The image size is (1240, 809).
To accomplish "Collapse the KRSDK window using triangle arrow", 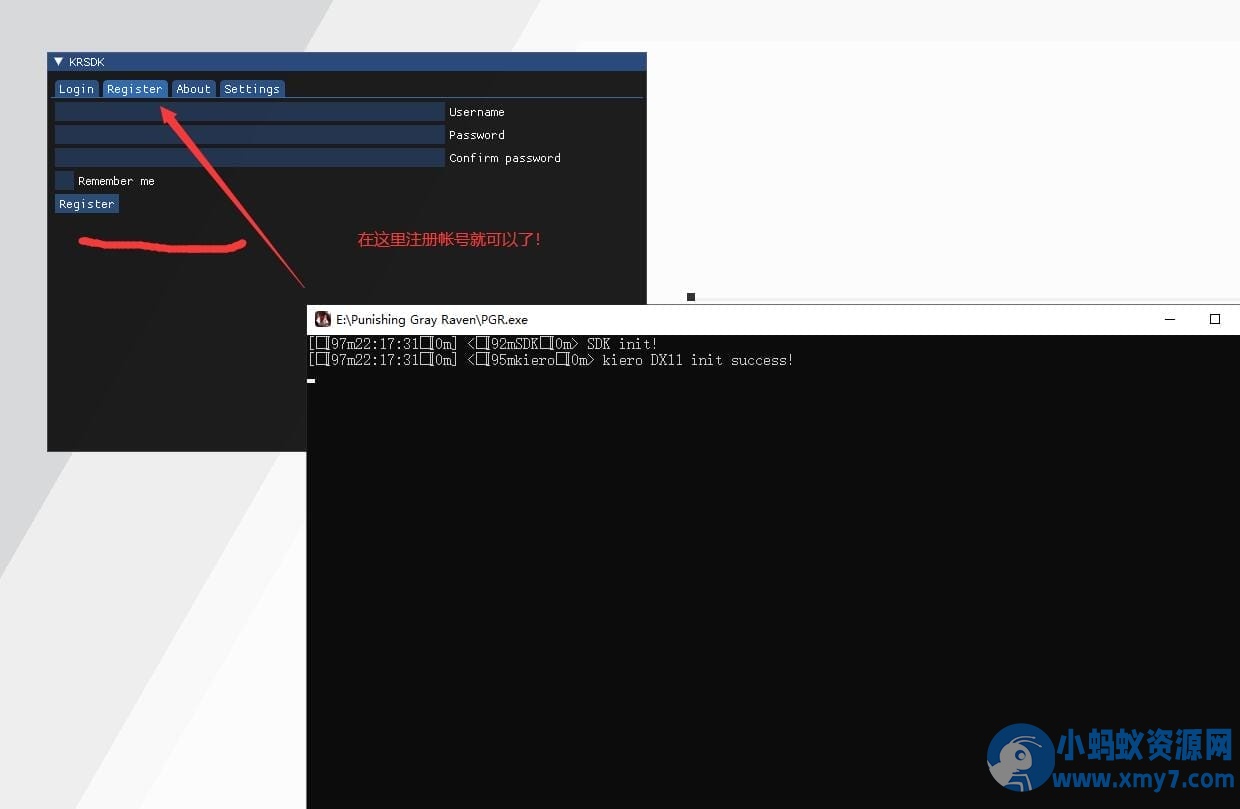I will 58,62.
